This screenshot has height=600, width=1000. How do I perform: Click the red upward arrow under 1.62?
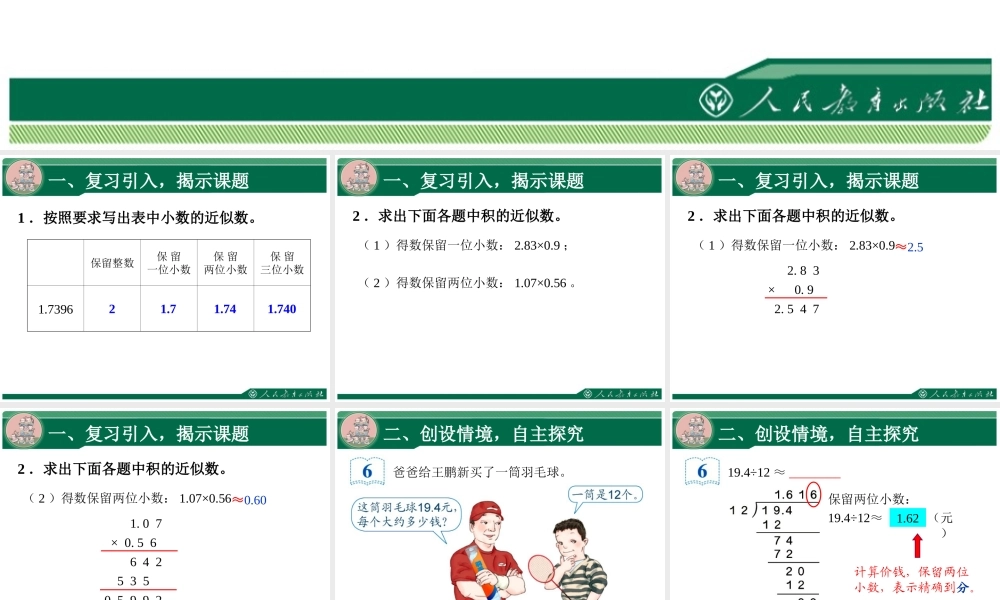point(918,545)
